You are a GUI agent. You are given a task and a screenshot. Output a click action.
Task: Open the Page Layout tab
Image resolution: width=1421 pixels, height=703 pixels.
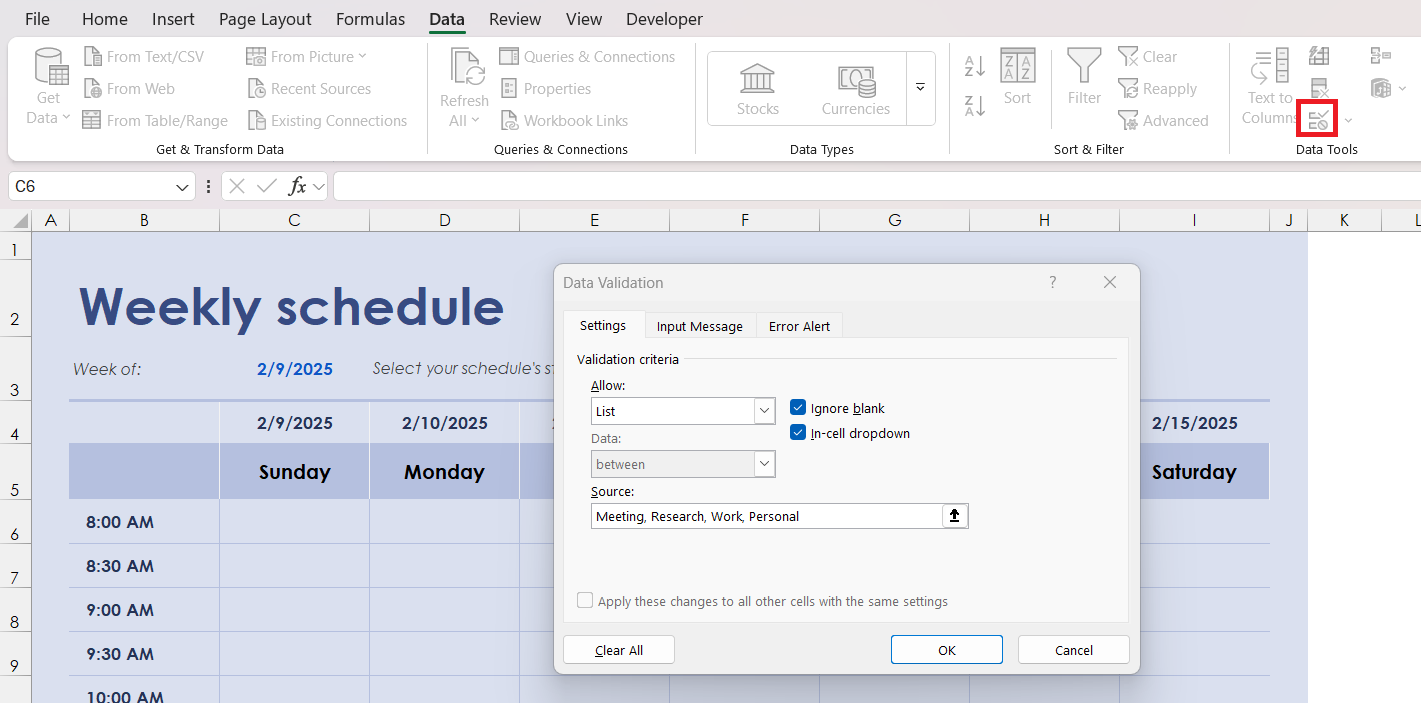pos(265,19)
